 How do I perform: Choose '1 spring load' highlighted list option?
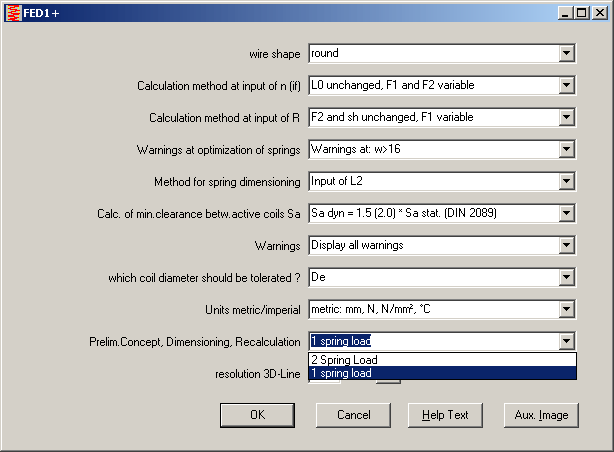(441, 373)
